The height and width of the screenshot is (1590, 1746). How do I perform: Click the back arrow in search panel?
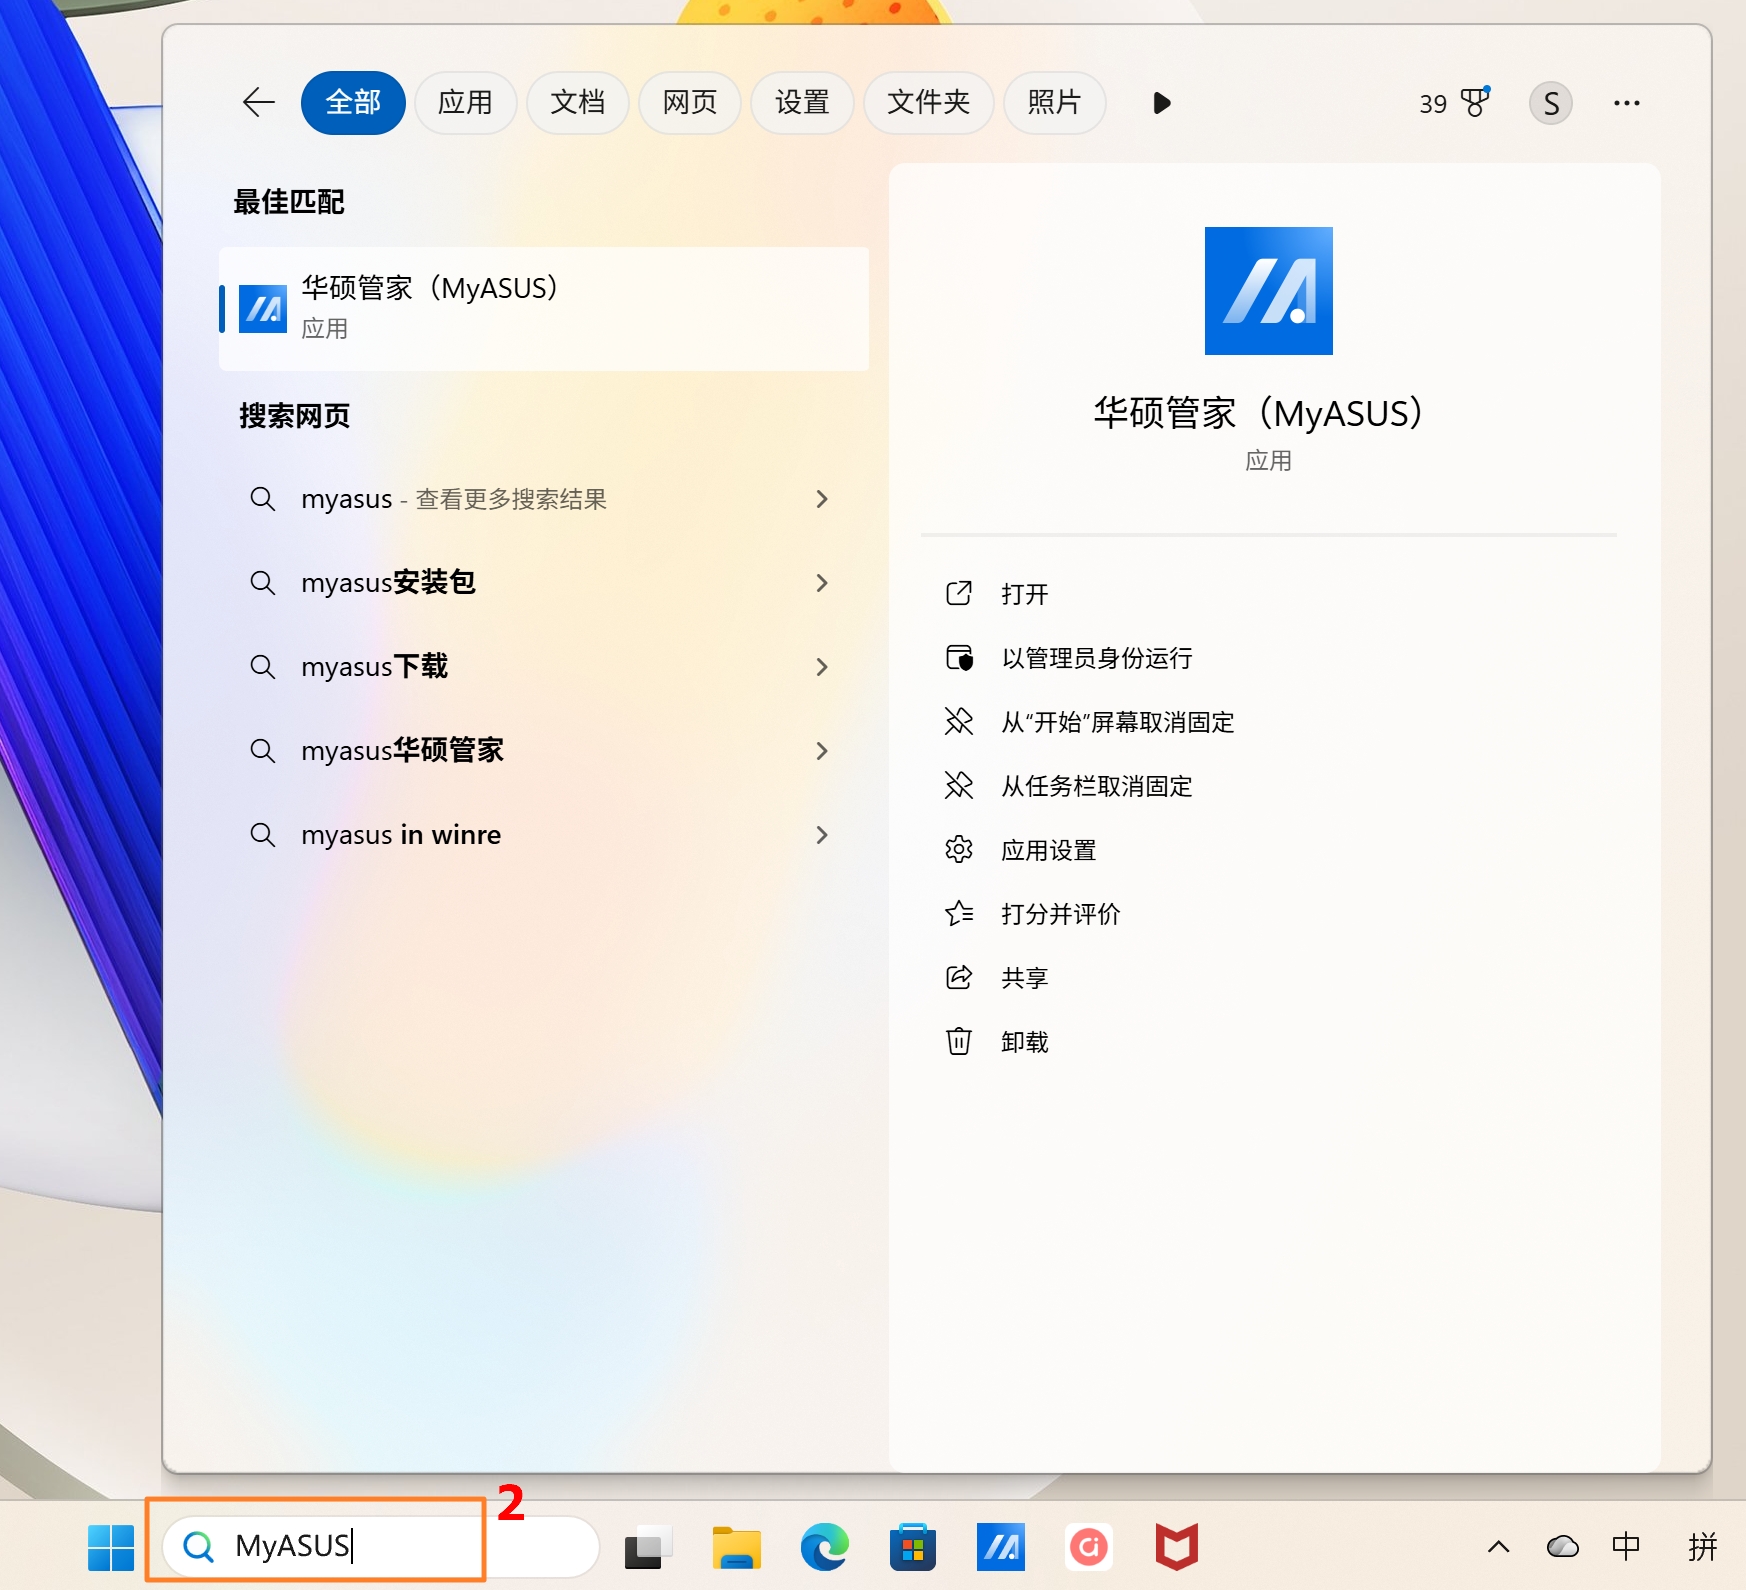click(259, 102)
